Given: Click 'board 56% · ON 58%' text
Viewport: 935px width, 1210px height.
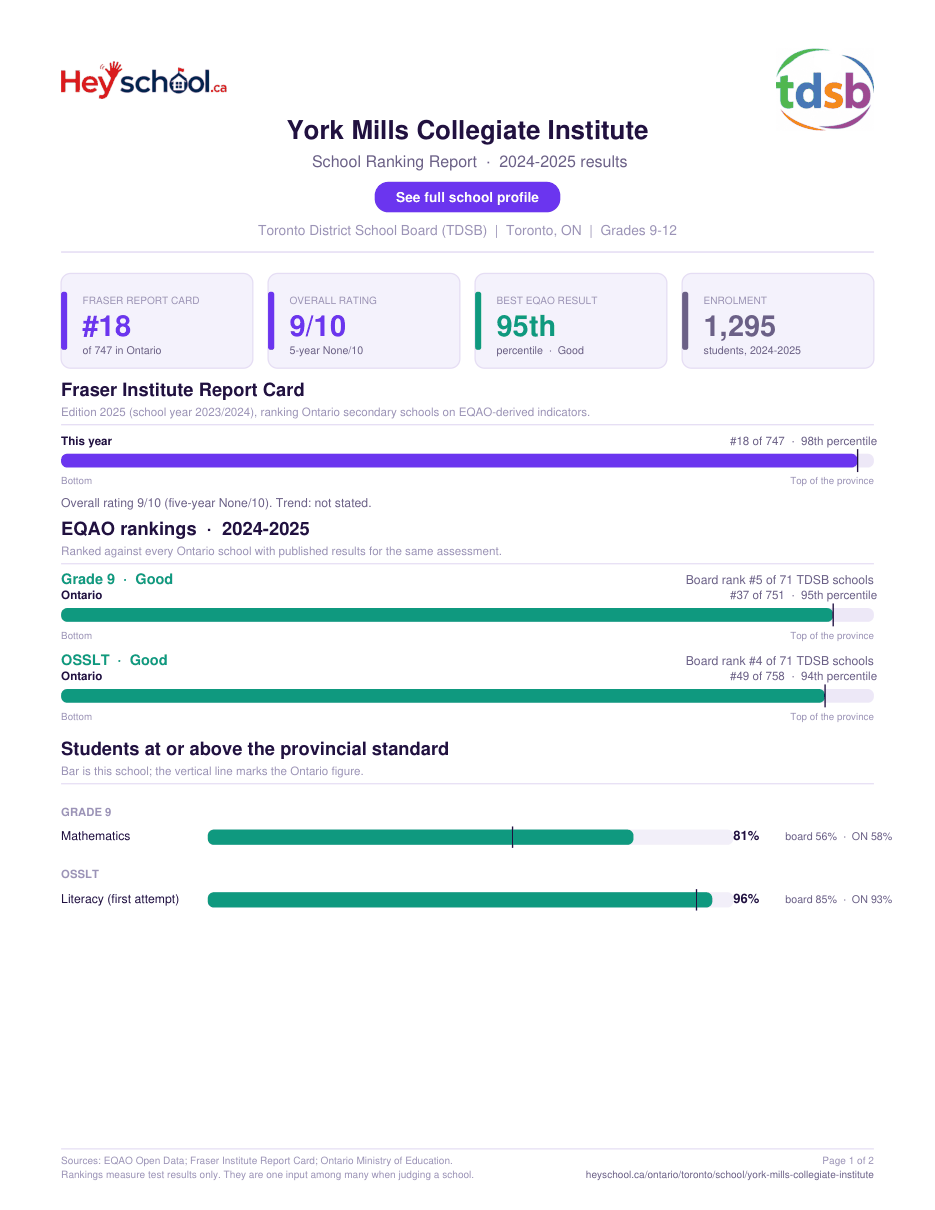Looking at the screenshot, I should [838, 837].
